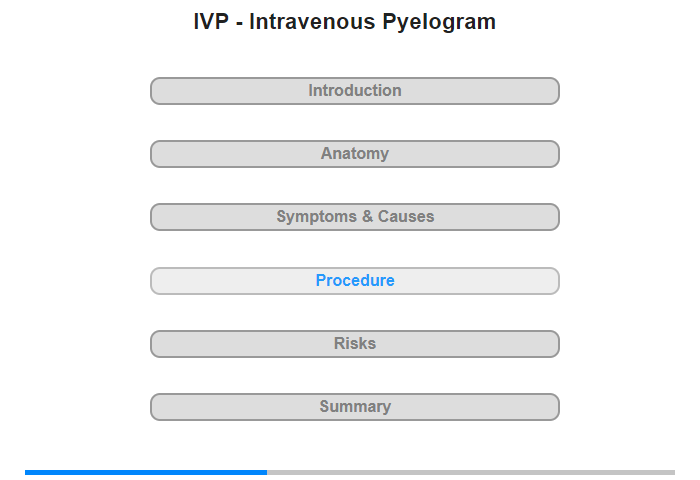This screenshot has width=700, height=480.
Task: Click the ampersand in Symptoms & Causes
Action: click(x=367, y=217)
